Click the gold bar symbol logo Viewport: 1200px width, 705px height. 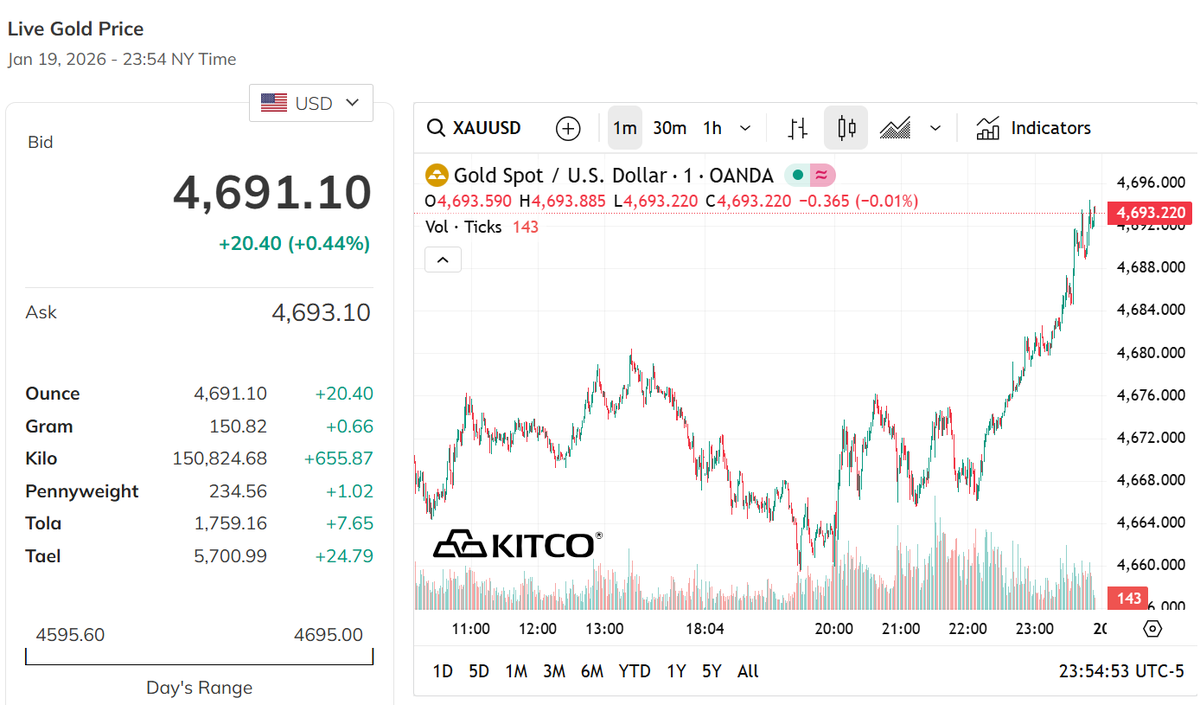(437, 176)
